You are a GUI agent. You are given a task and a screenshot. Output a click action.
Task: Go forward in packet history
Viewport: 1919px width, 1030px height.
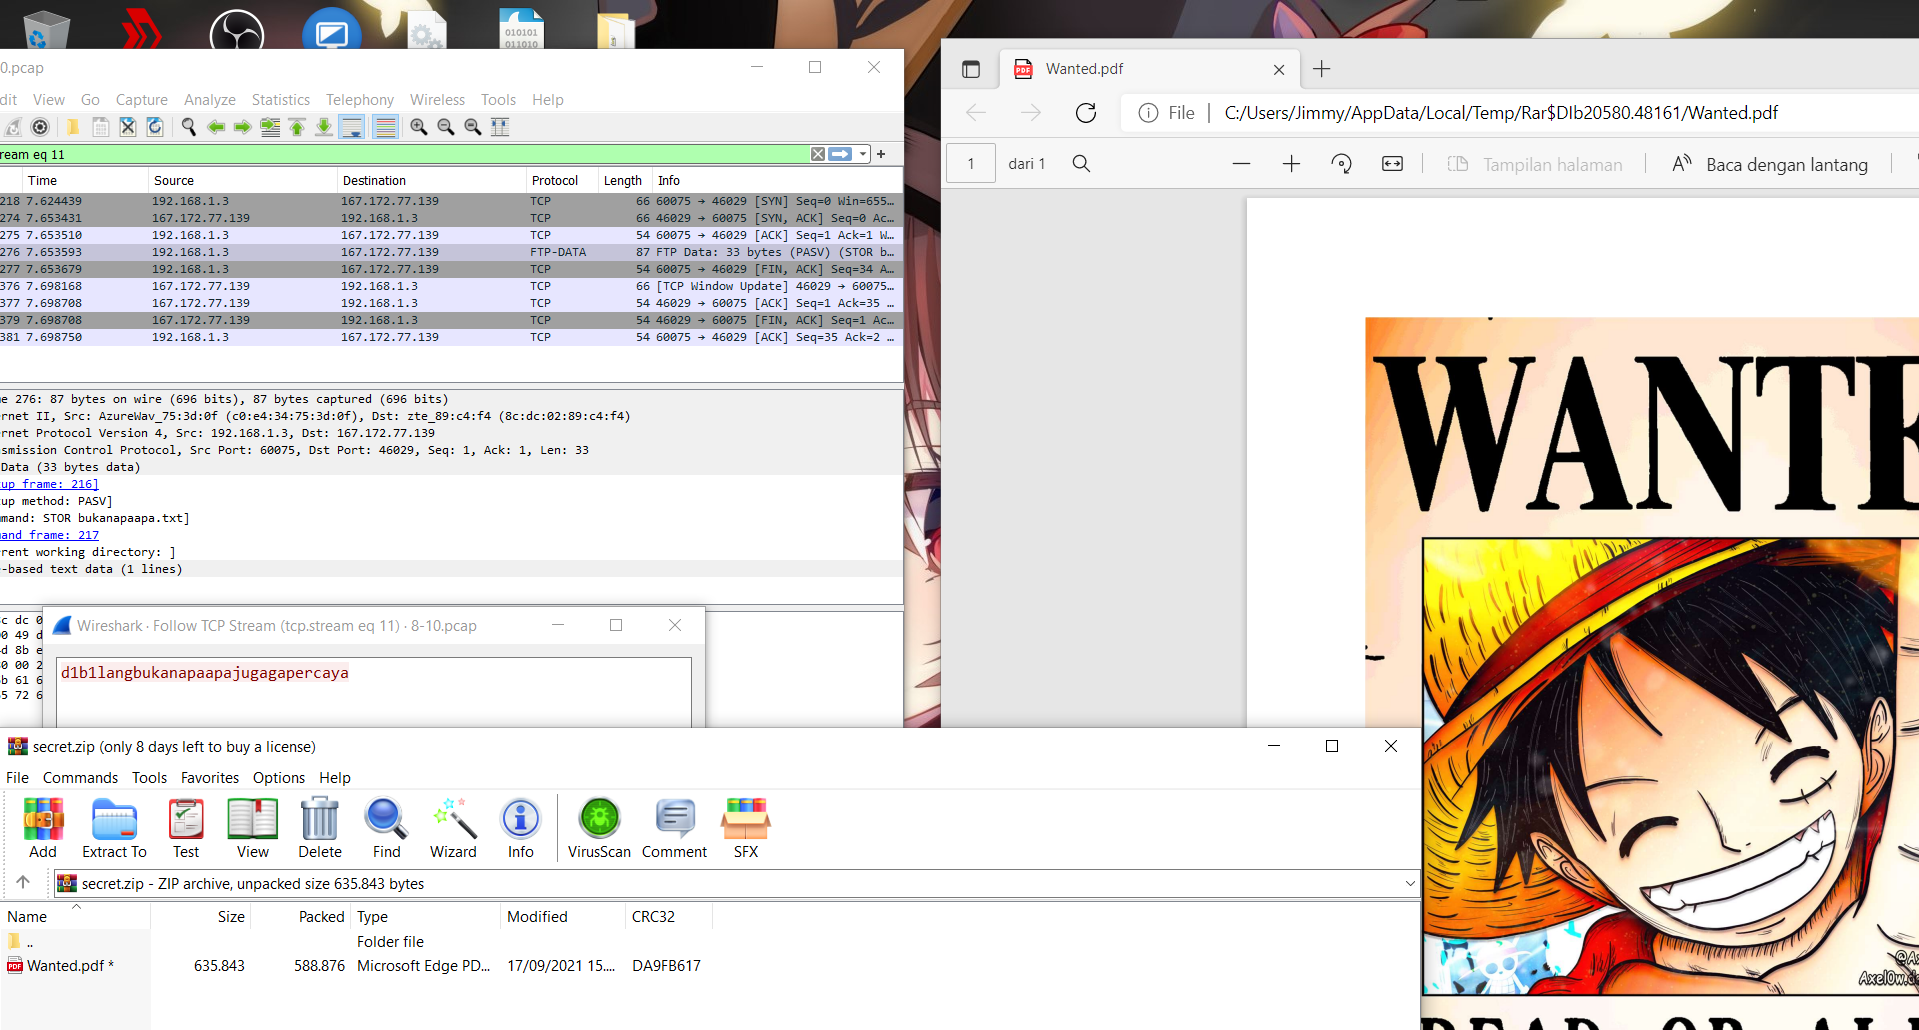click(242, 127)
